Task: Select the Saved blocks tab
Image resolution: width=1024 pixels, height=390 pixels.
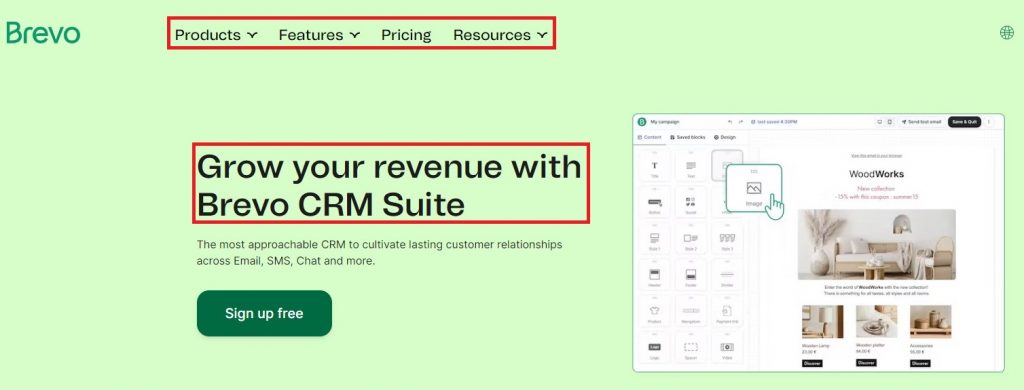Action: point(688,137)
